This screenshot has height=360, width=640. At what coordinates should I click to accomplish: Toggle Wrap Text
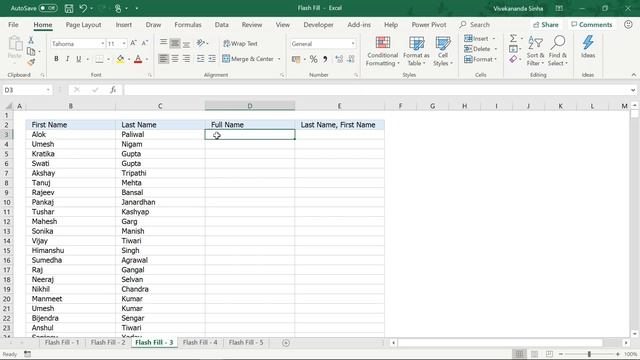point(240,43)
